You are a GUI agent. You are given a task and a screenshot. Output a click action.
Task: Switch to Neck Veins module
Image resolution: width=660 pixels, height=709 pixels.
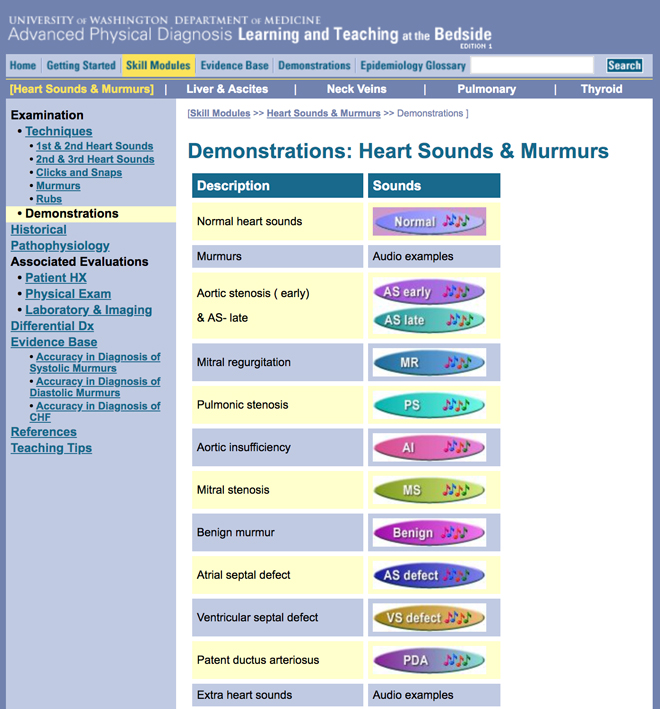coord(357,89)
